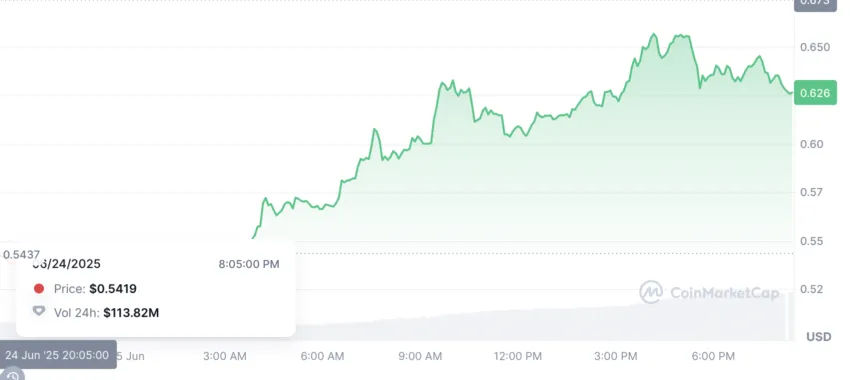This screenshot has height=380, width=850.
Task: Click the CoinMarketCap watermark logo icon
Action: tap(651, 292)
